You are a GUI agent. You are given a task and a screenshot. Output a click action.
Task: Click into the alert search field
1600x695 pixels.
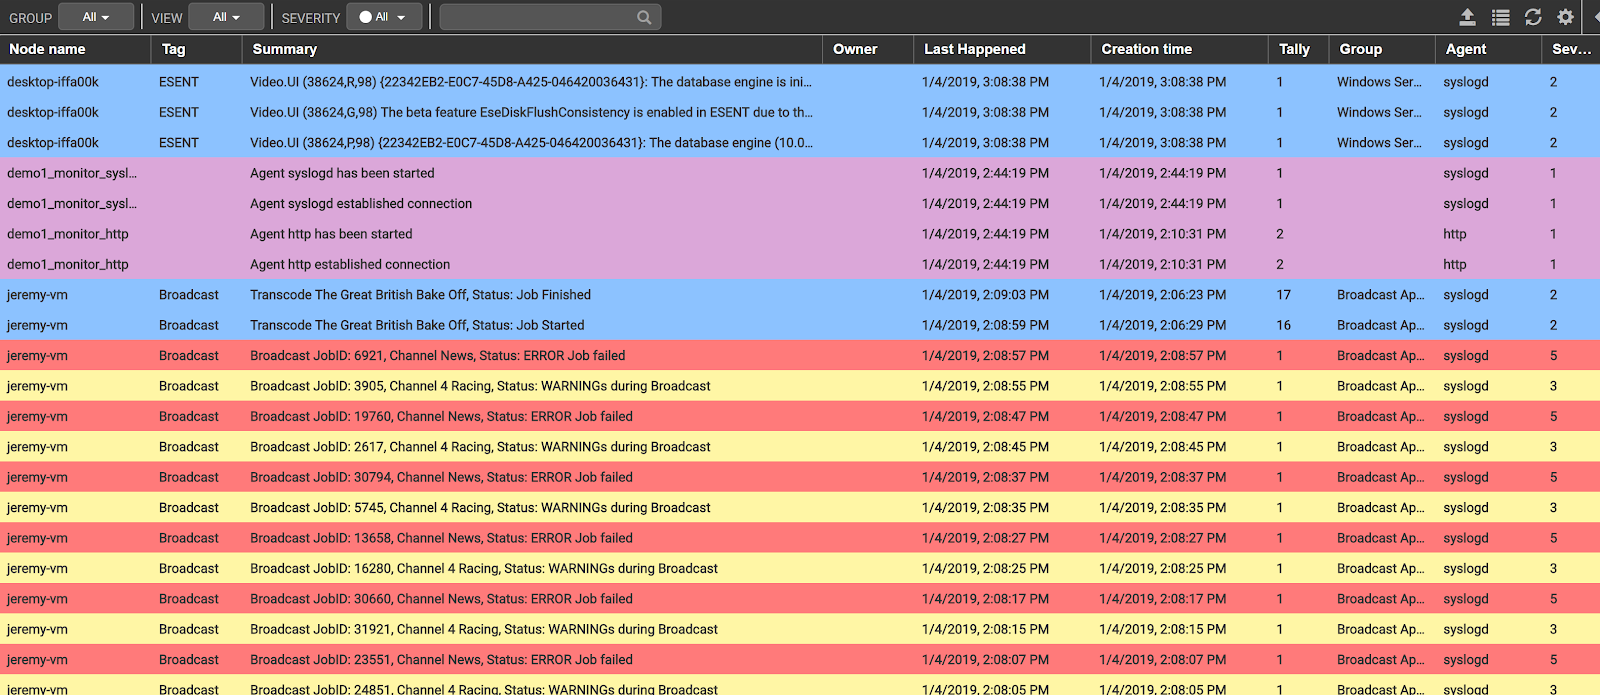tap(550, 17)
